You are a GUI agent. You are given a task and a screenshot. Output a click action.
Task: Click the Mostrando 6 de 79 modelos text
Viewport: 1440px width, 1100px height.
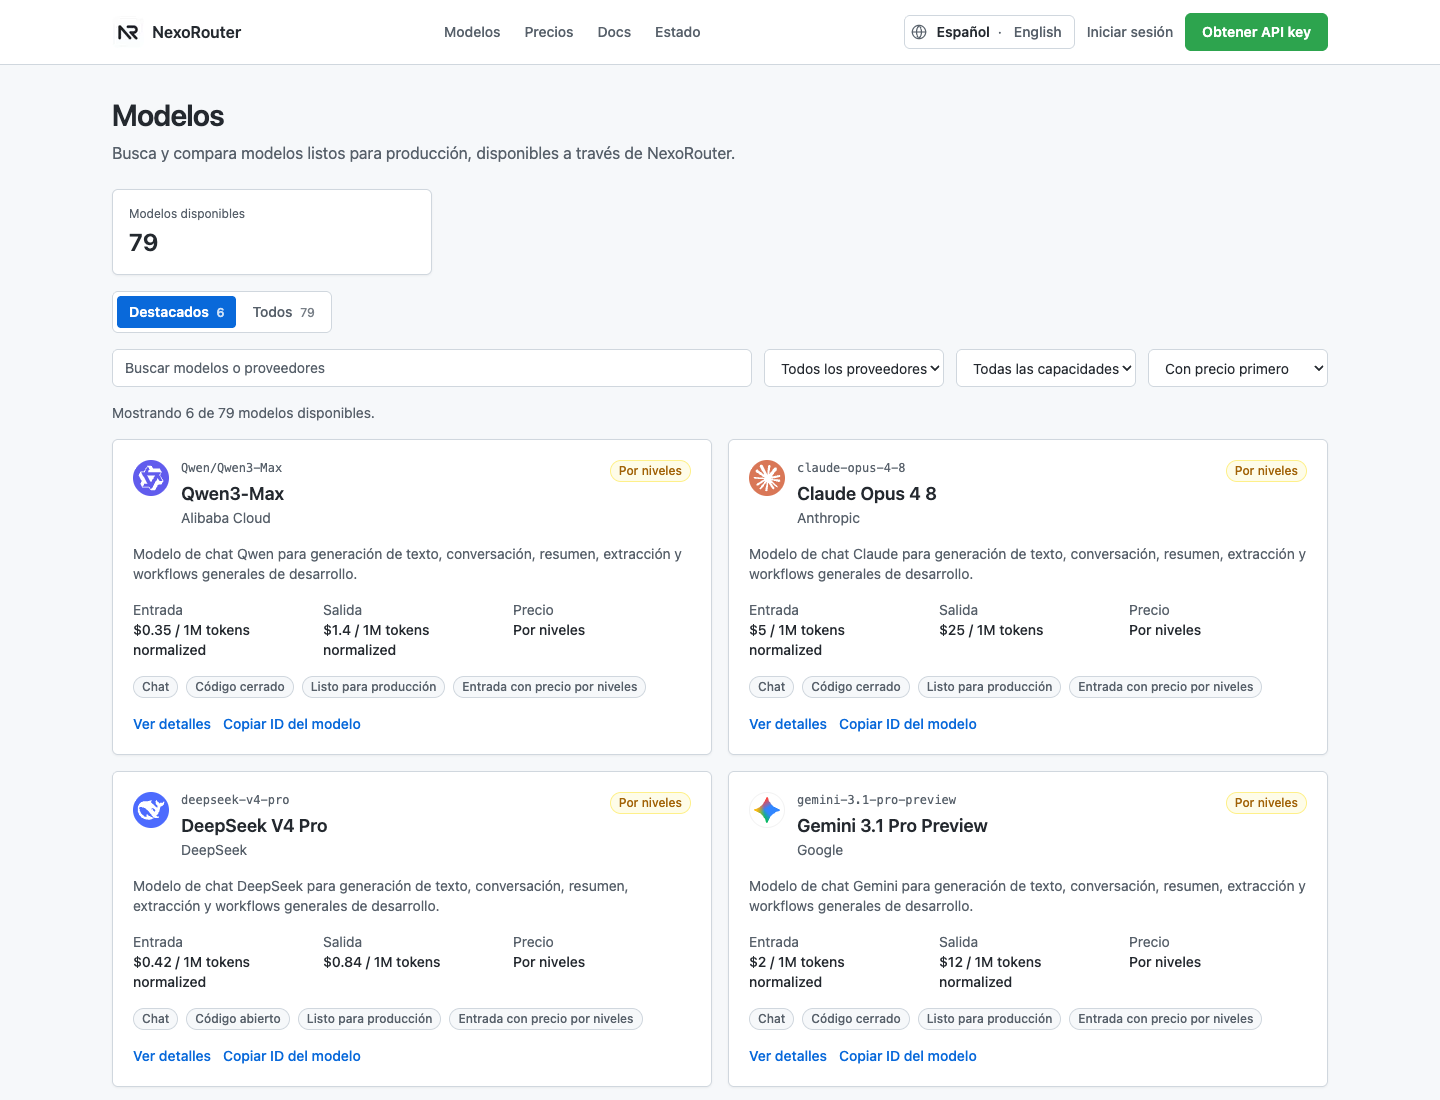pos(243,413)
